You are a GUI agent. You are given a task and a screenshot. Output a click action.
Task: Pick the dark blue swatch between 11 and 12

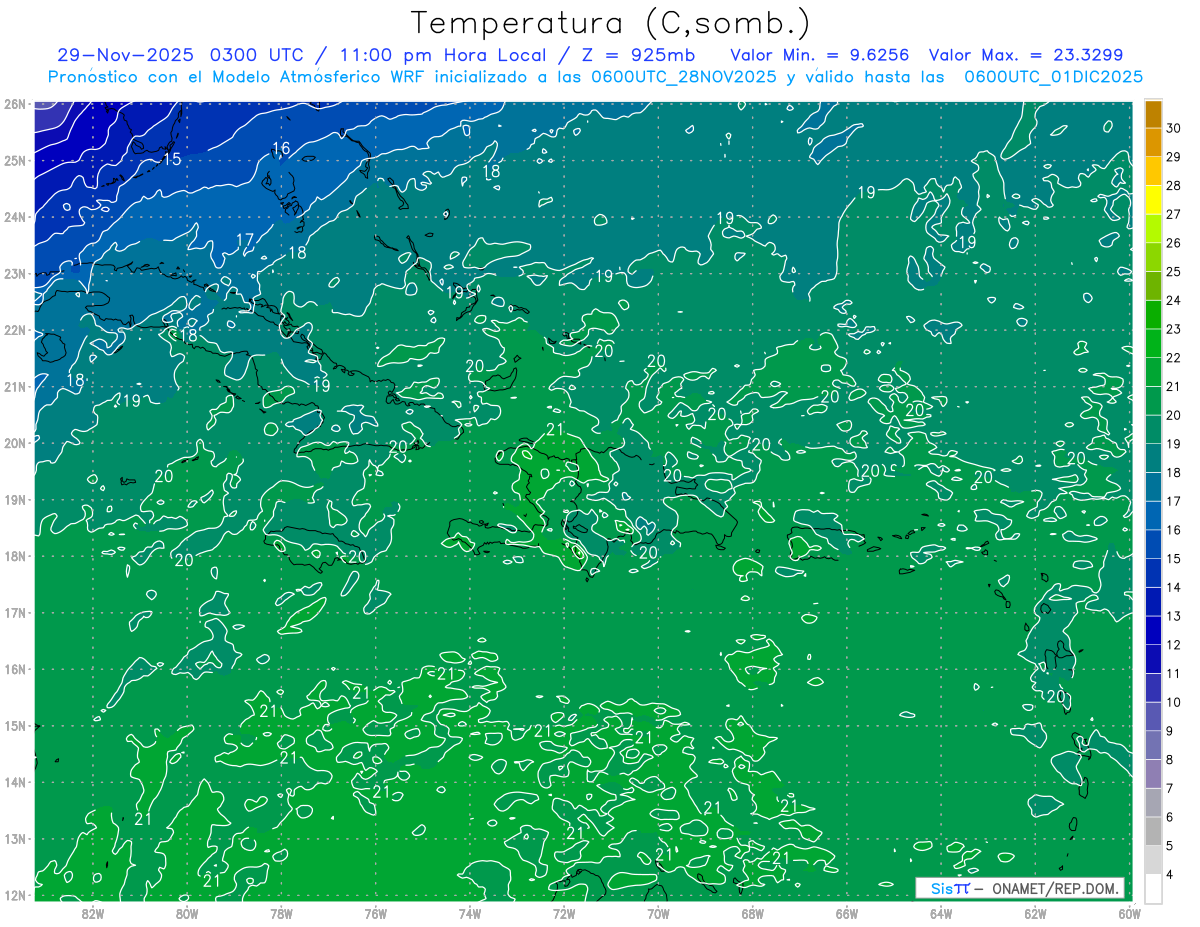click(1153, 659)
